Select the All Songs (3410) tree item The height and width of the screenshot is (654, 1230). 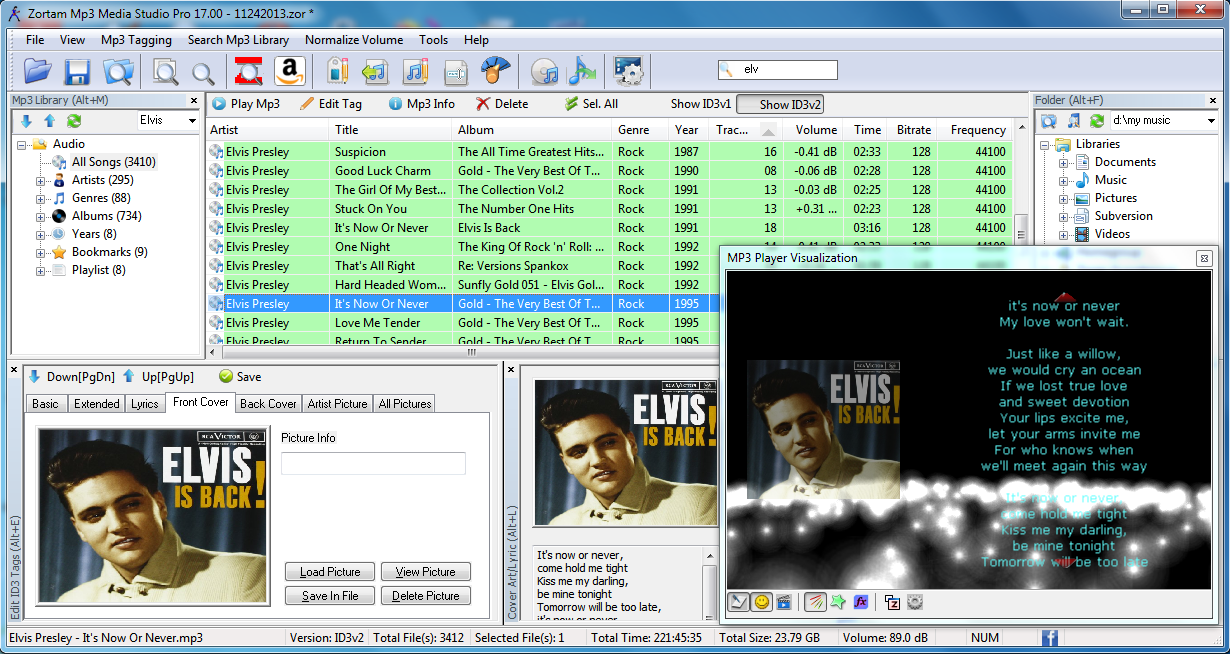(x=113, y=162)
